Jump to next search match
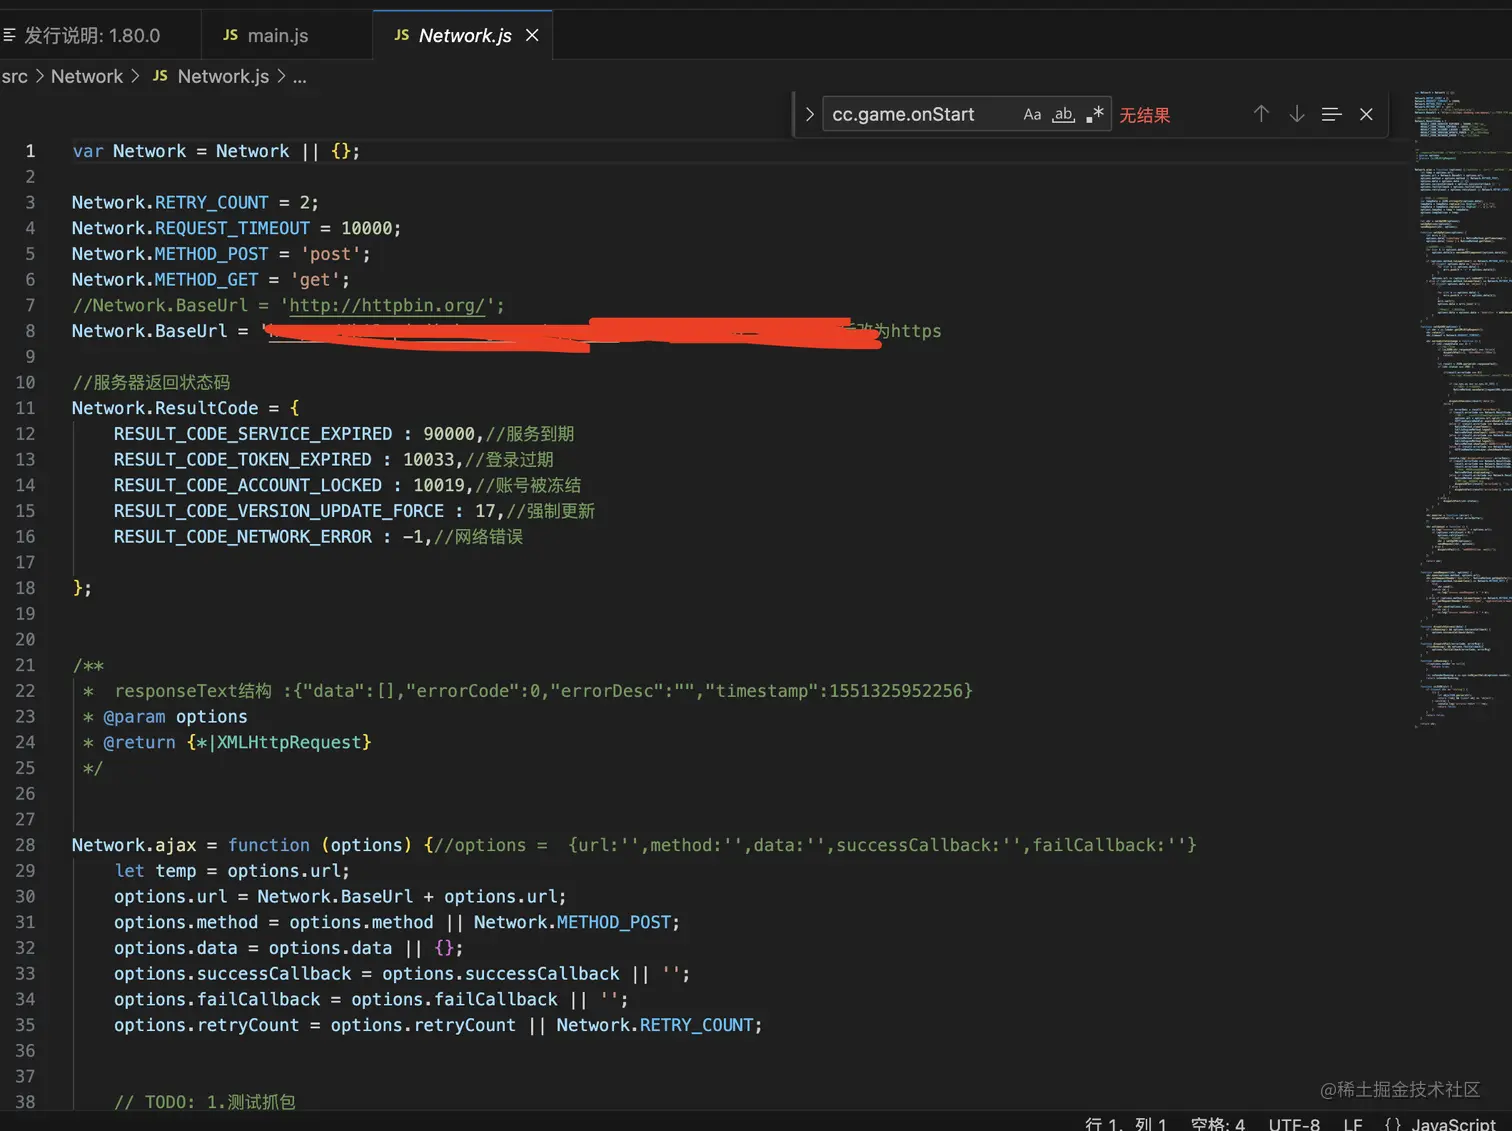Viewport: 1512px width, 1131px height. (1296, 113)
